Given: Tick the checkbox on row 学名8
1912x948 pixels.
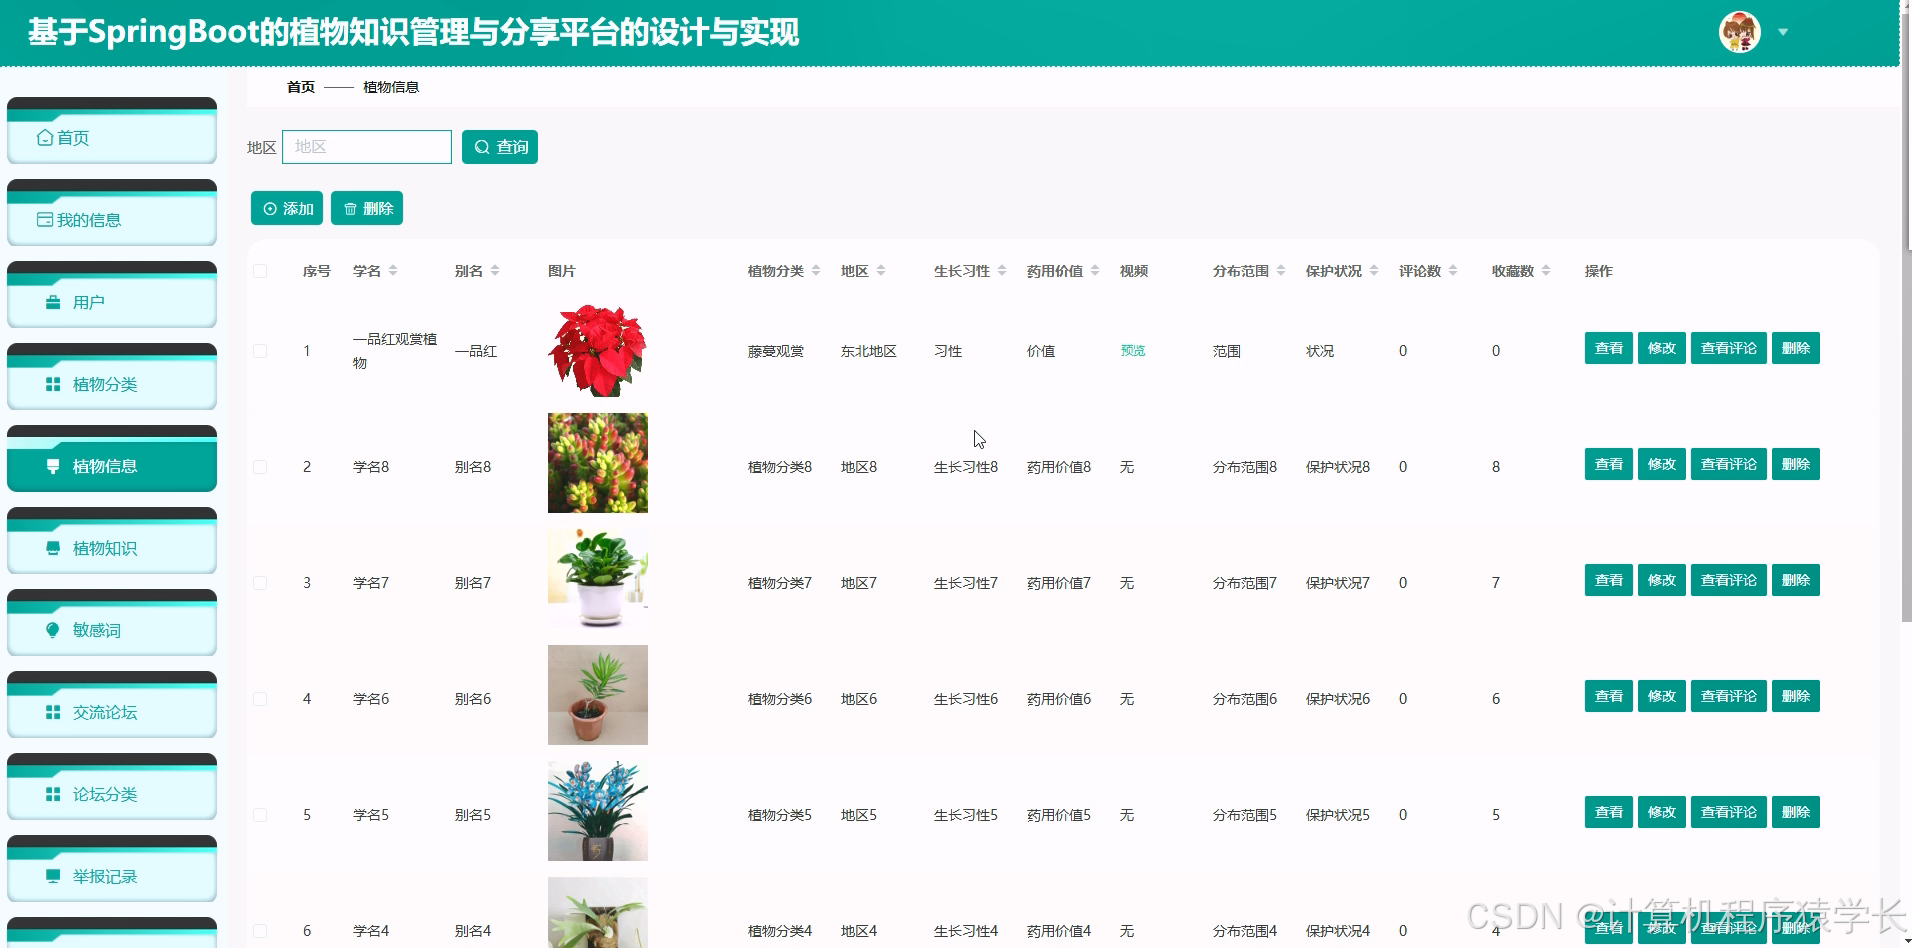Looking at the screenshot, I should coord(260,466).
